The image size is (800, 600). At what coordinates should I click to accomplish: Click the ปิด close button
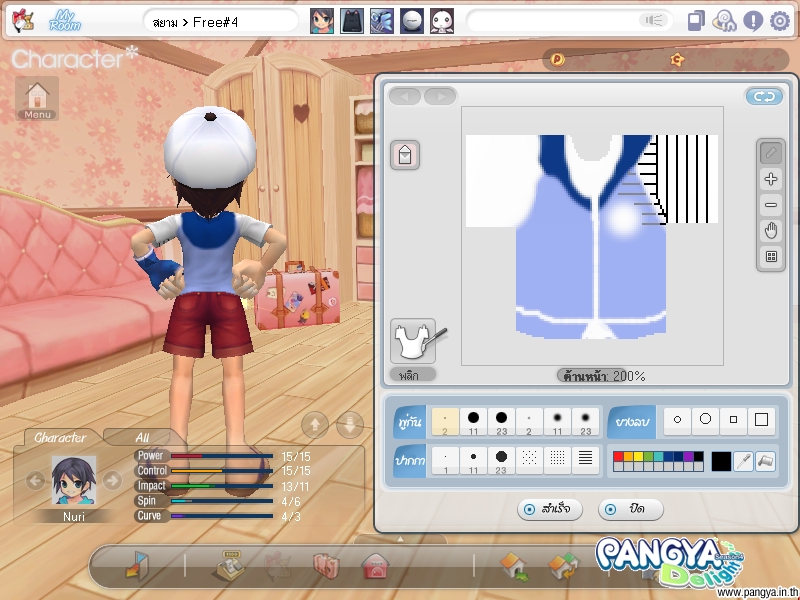(x=631, y=509)
